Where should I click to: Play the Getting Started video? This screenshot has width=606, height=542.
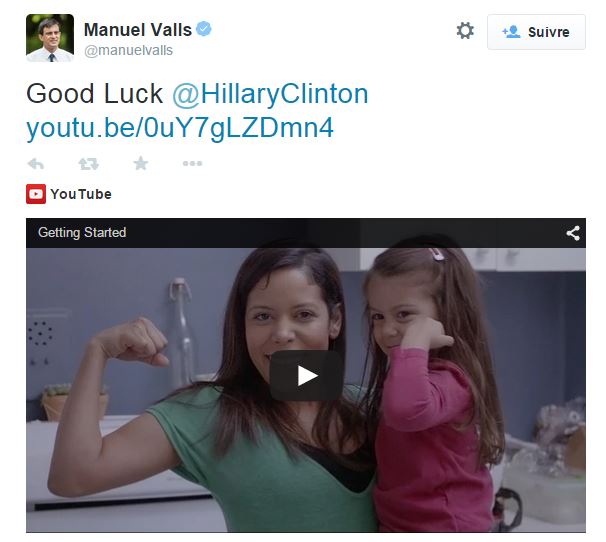pyautogui.click(x=306, y=376)
